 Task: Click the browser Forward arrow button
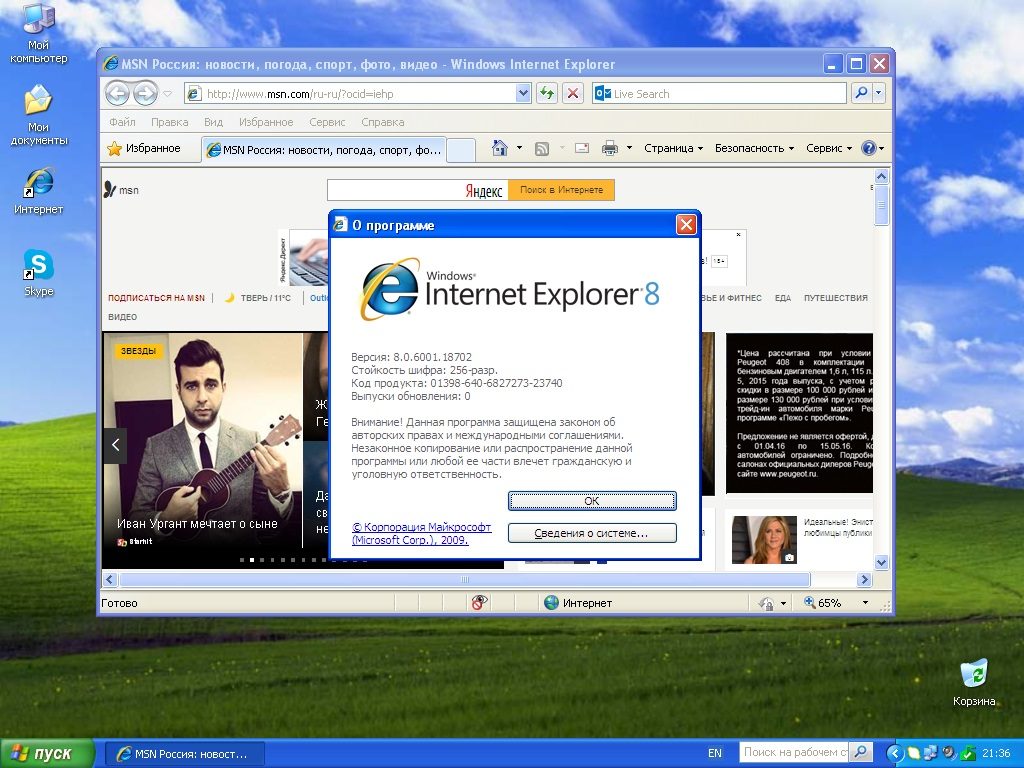(145, 93)
